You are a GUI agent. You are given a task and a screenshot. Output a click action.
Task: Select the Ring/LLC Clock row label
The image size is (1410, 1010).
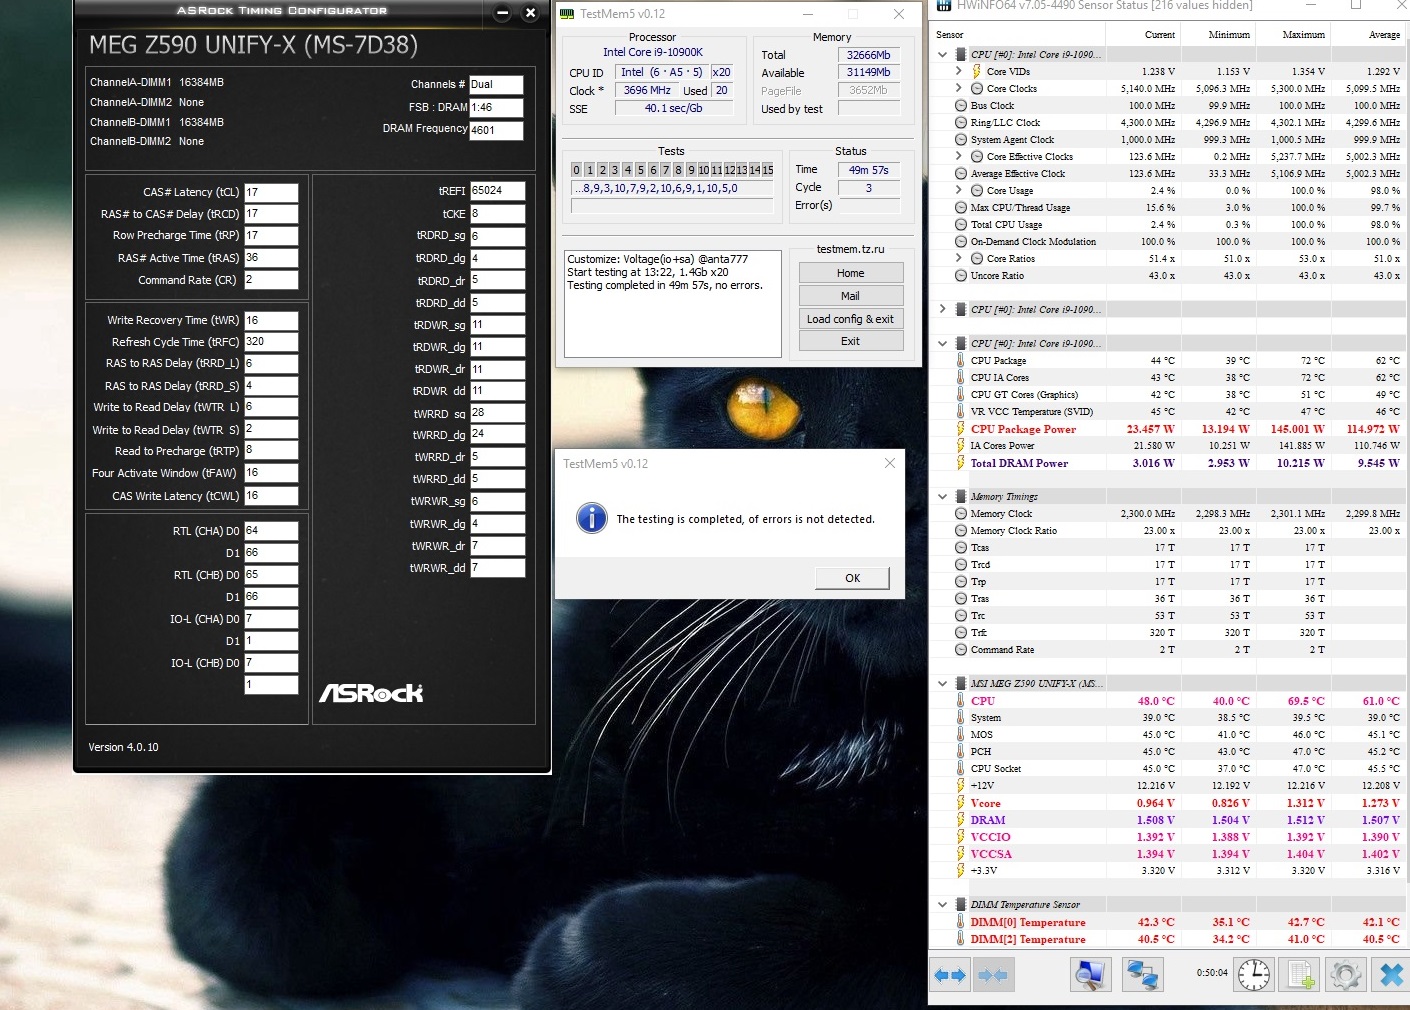coord(1005,123)
